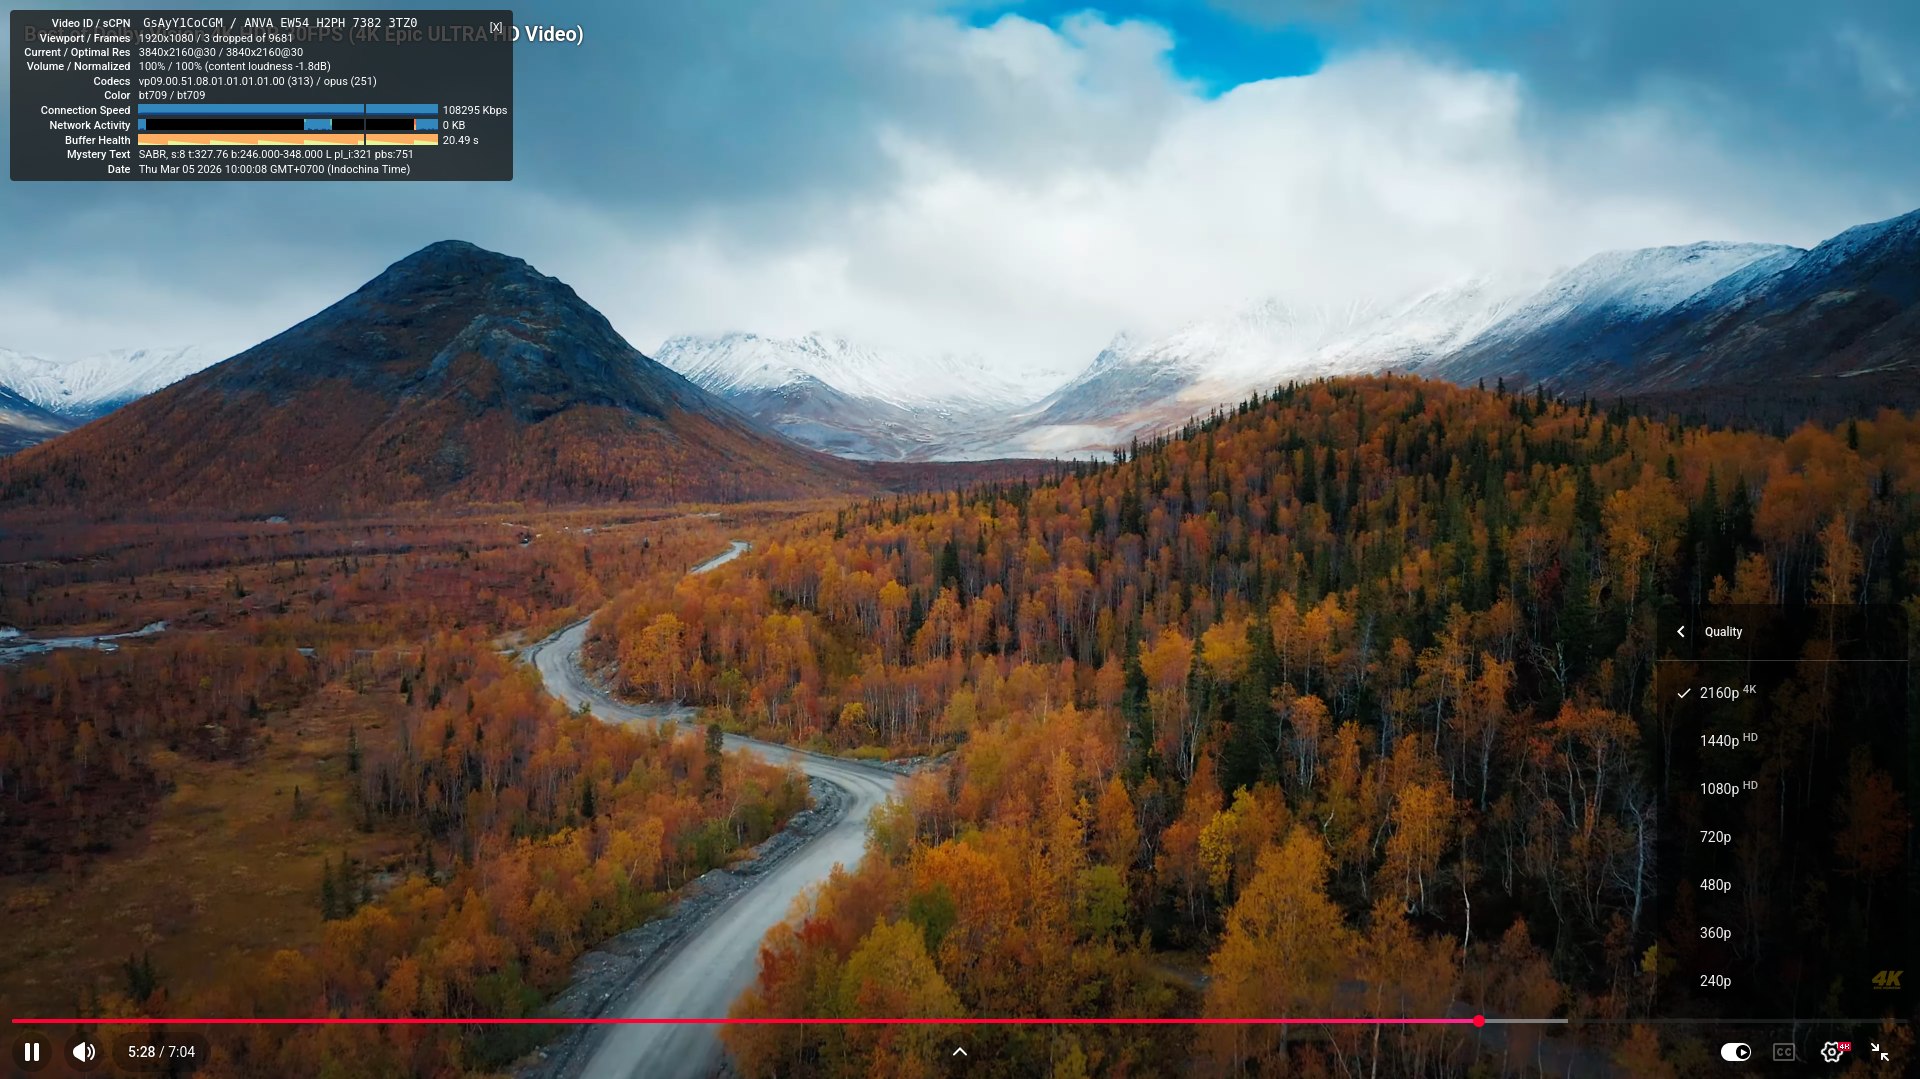Pick the 240p quality option
The width and height of the screenshot is (1920, 1079).
point(1715,981)
